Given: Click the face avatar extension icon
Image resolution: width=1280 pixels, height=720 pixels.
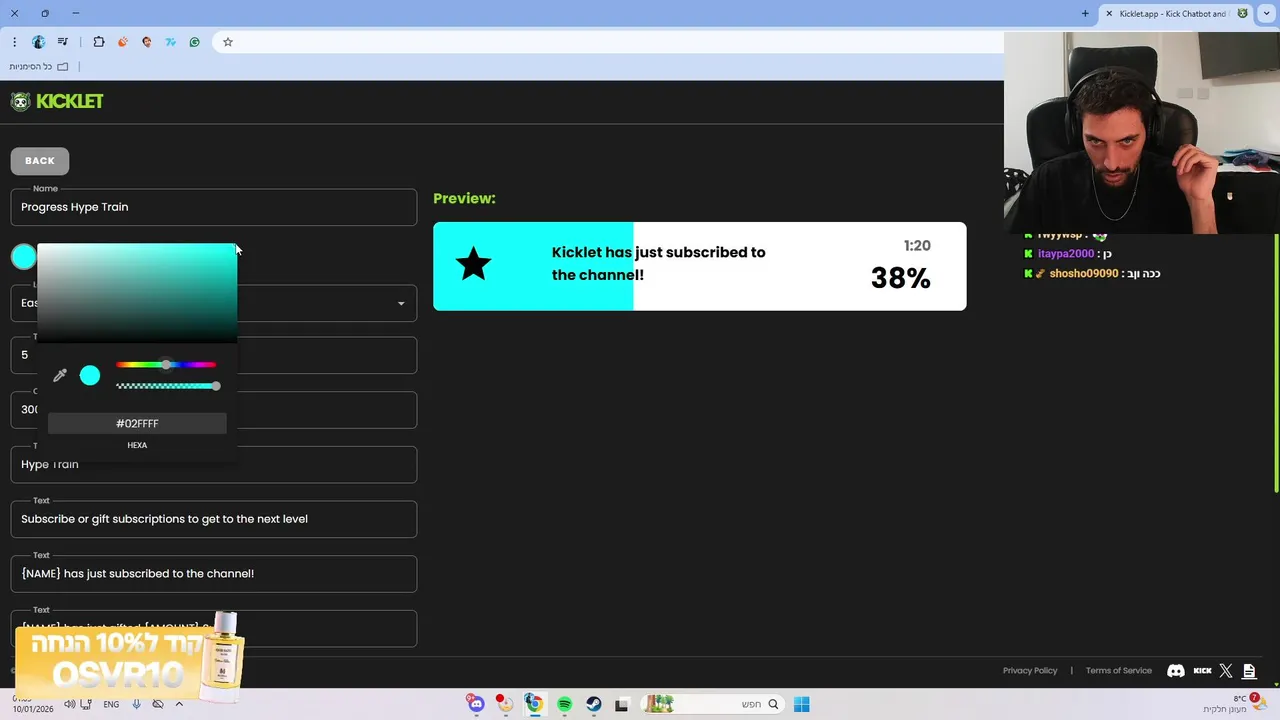Looking at the screenshot, I should point(147,42).
